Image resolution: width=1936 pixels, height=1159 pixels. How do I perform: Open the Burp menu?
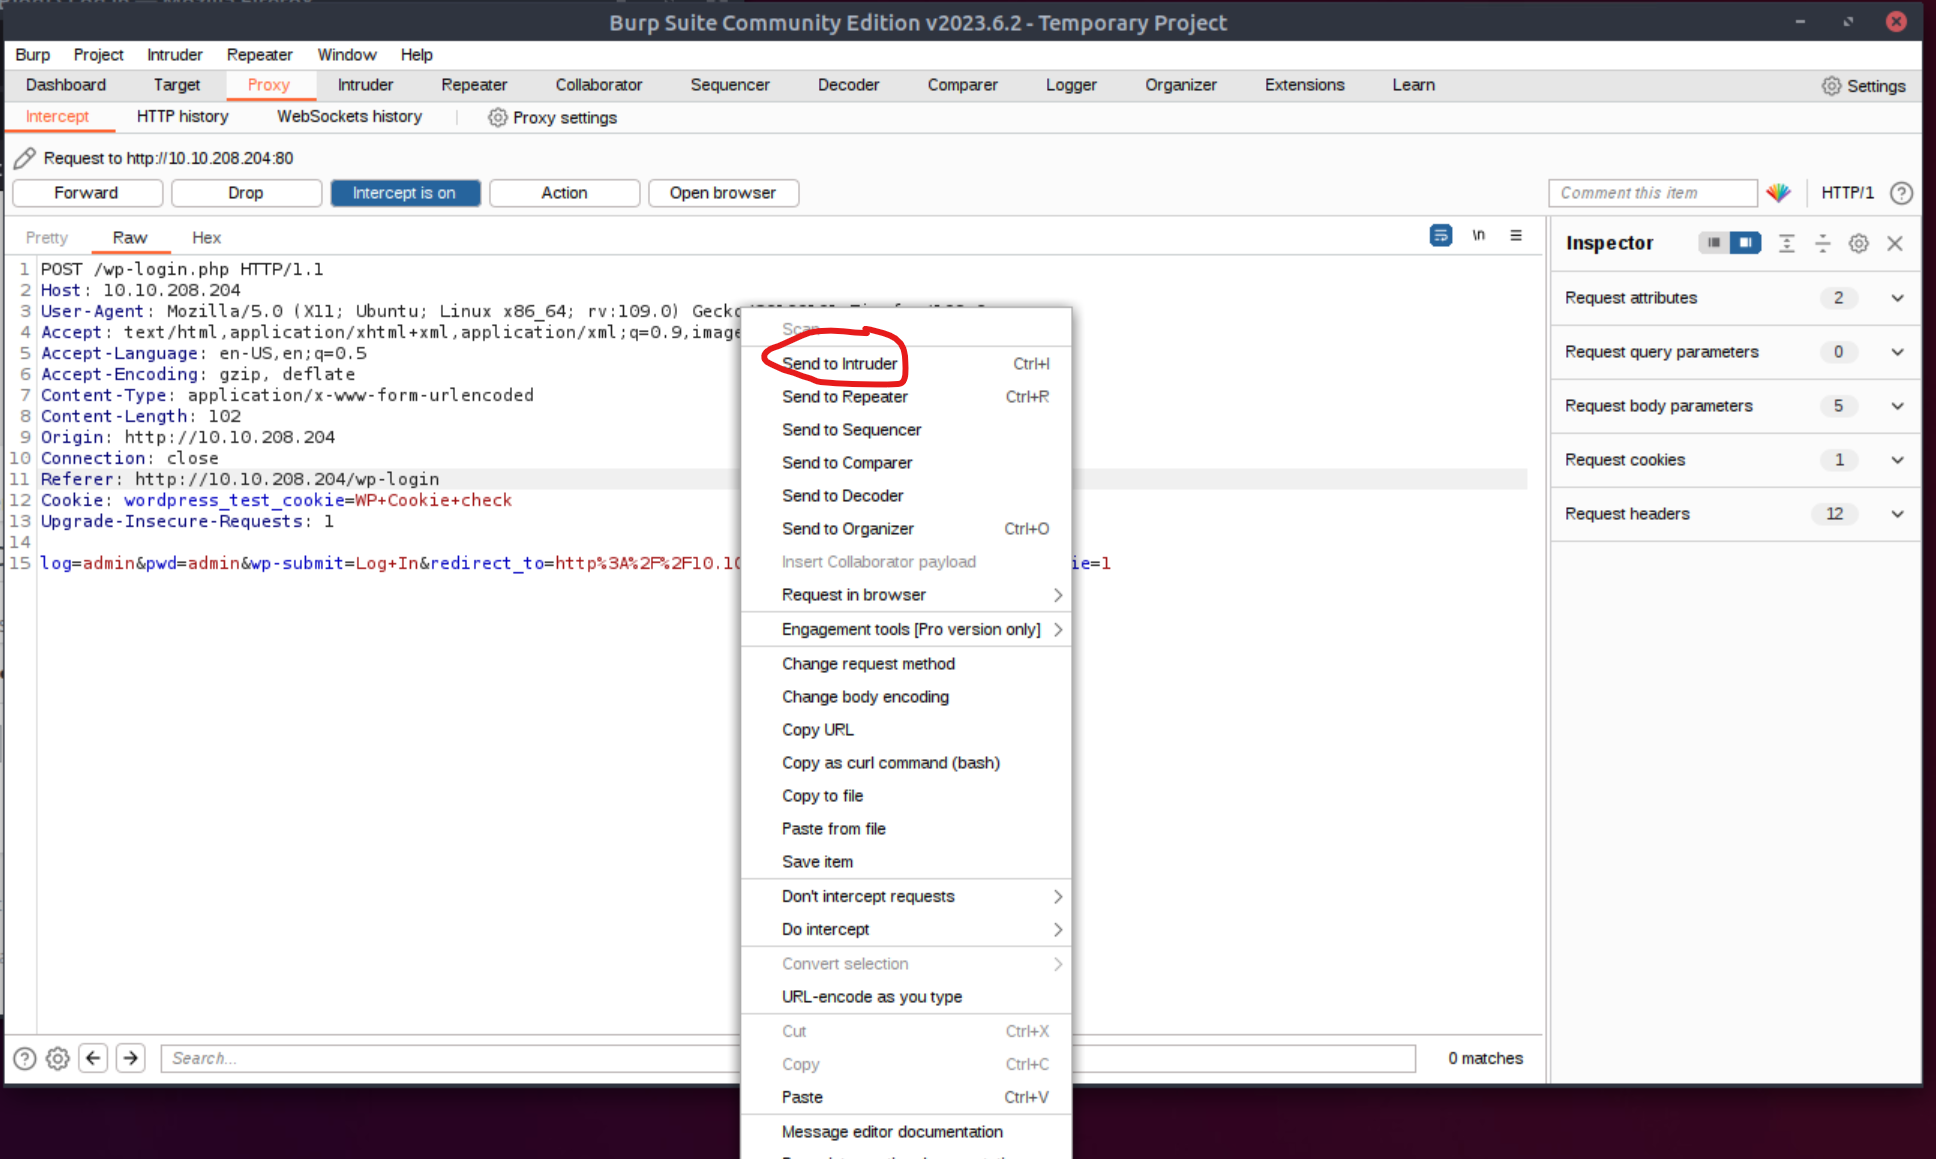[x=32, y=55]
